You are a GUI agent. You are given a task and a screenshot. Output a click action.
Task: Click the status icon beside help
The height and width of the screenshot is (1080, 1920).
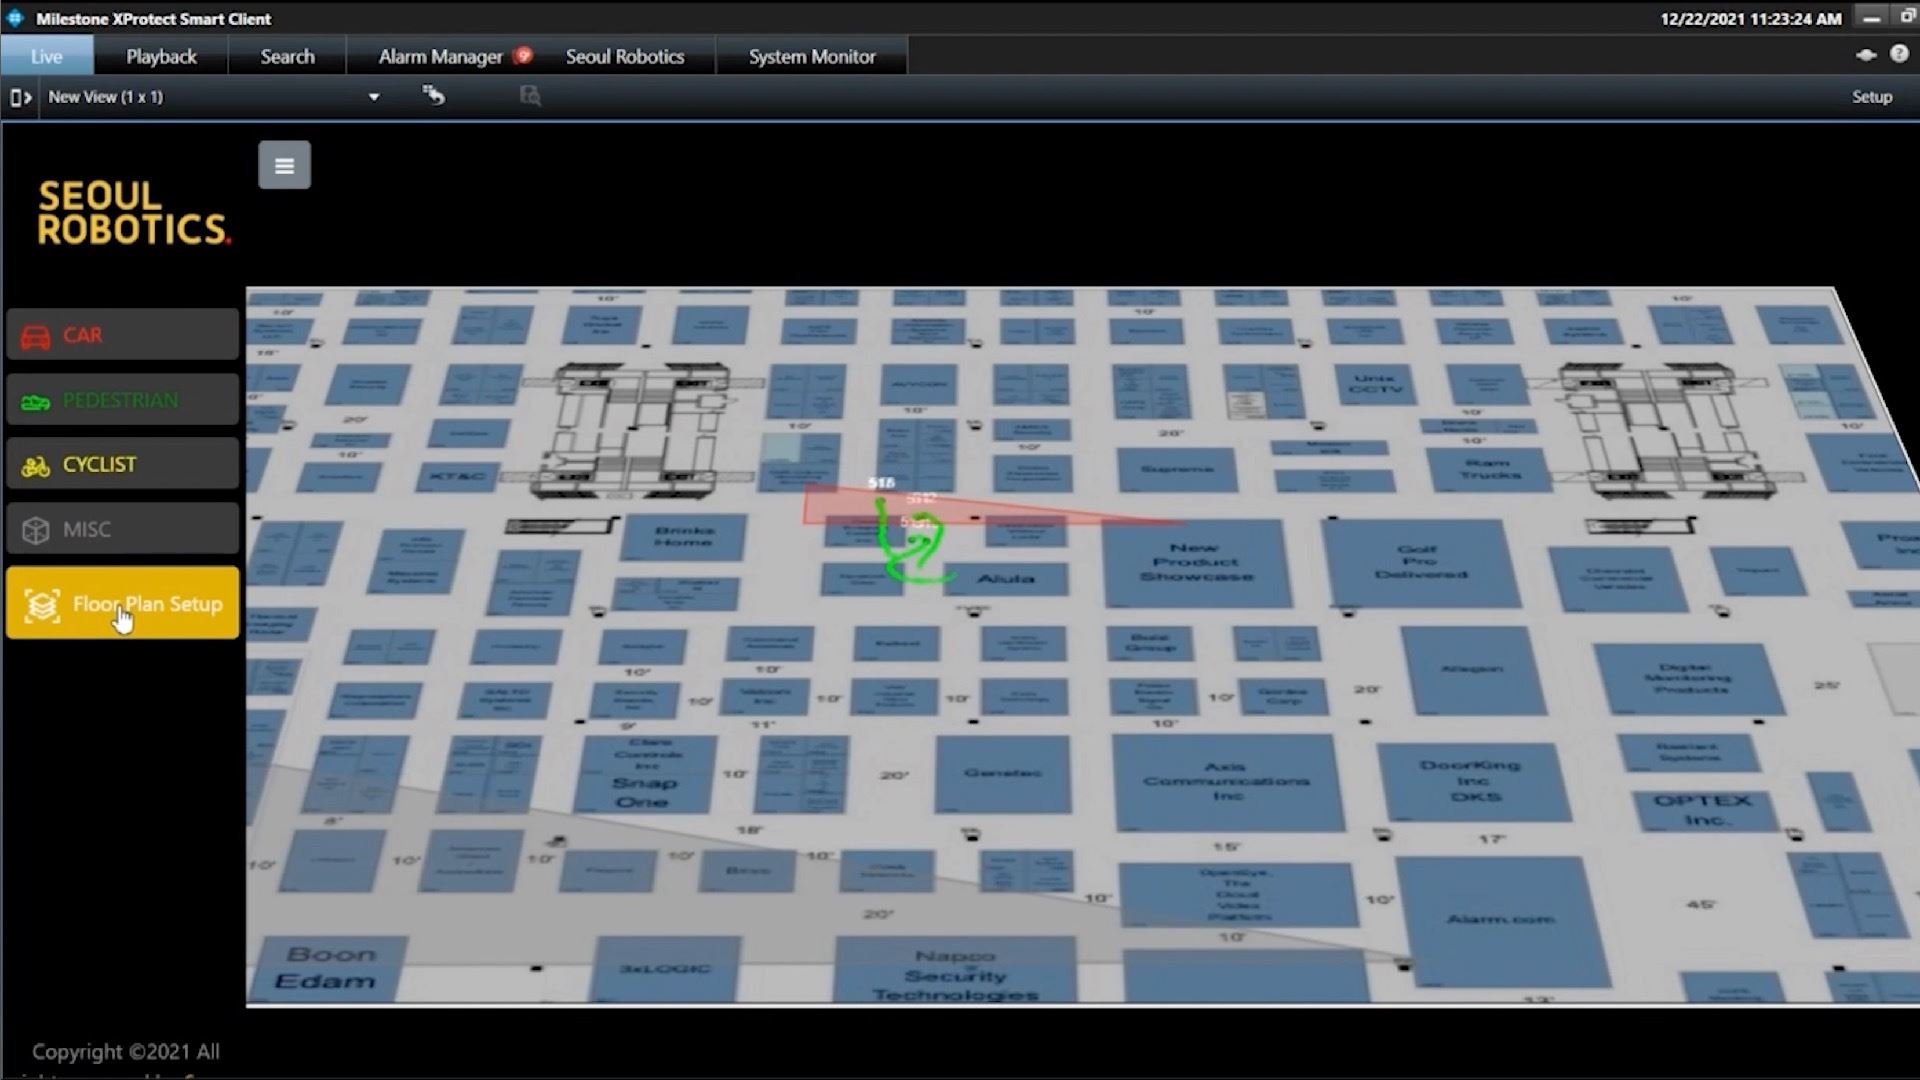coord(1866,55)
